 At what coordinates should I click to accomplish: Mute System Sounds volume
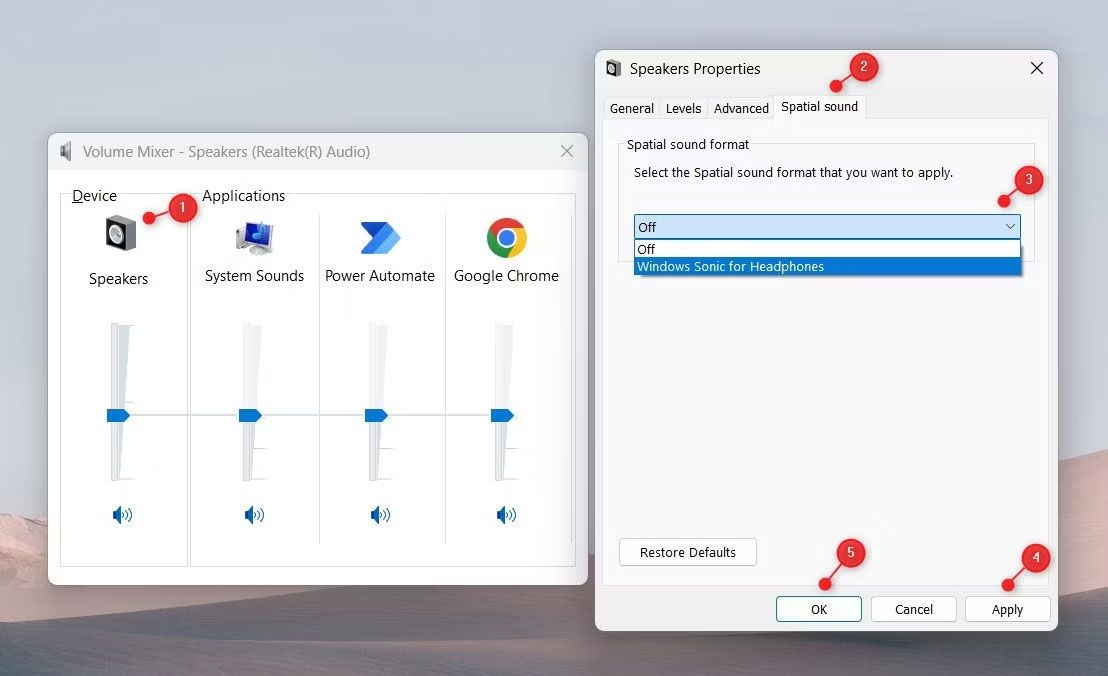254,515
